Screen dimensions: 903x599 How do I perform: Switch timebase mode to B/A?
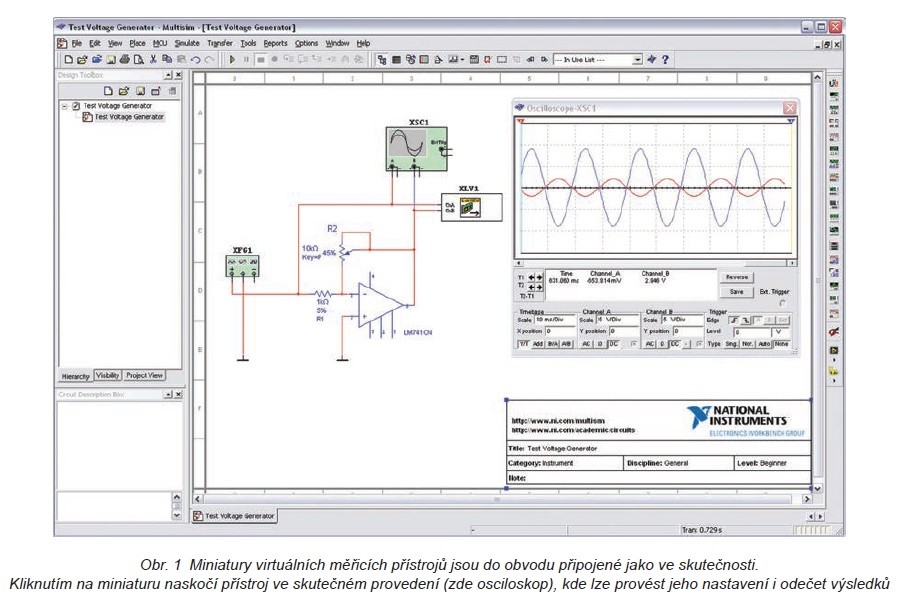pyautogui.click(x=552, y=343)
